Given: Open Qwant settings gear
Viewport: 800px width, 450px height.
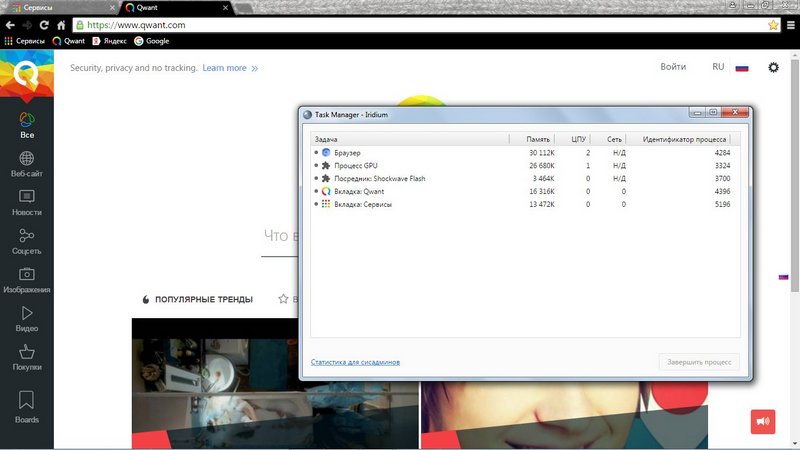Looking at the screenshot, I should (x=773, y=67).
